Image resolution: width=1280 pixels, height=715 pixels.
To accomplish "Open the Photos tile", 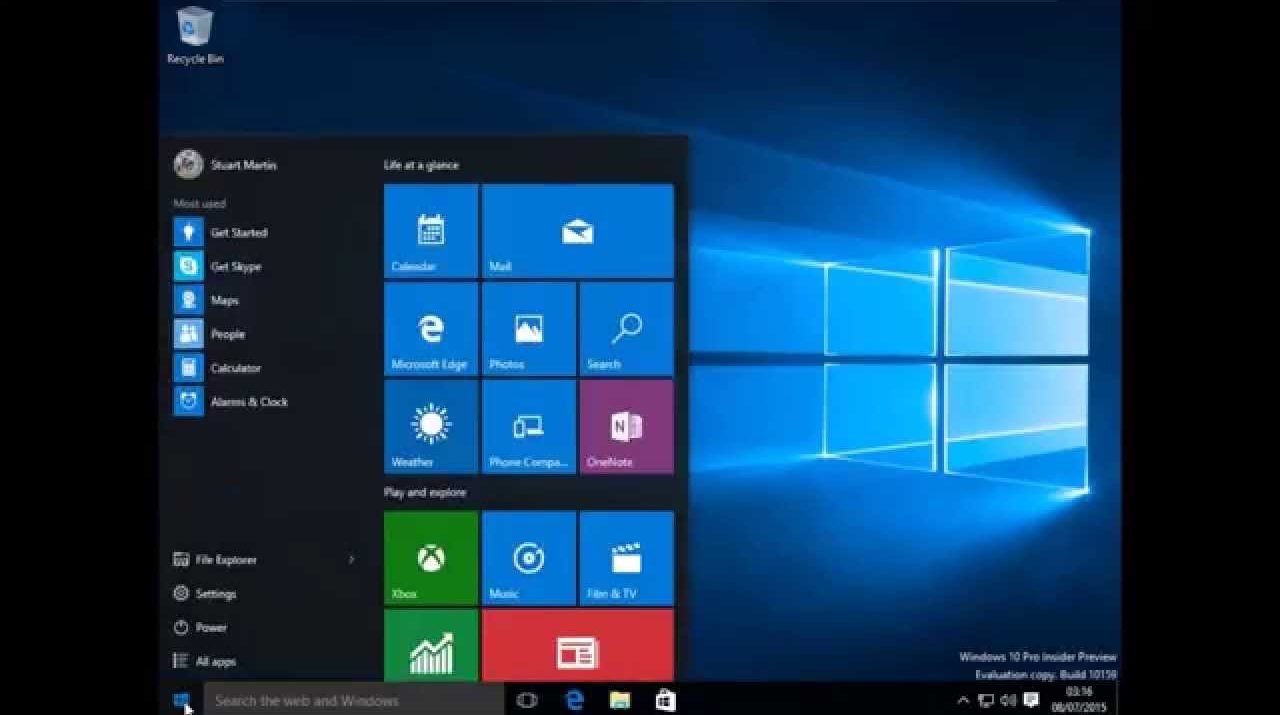I will coord(528,328).
